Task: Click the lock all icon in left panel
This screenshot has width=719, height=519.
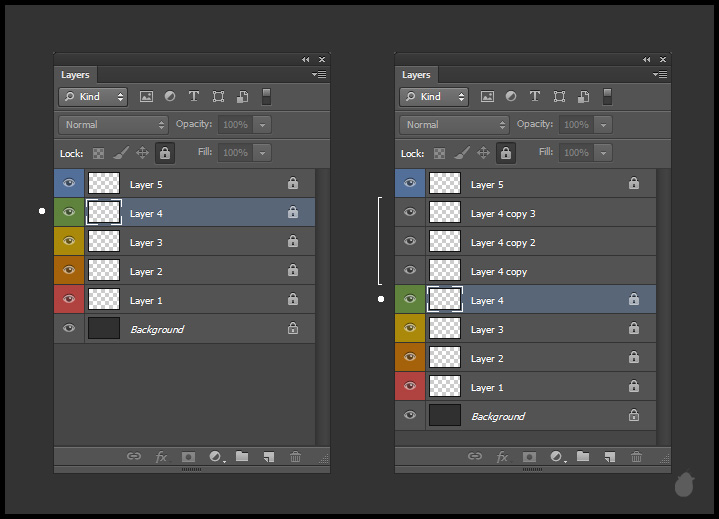Action: [165, 153]
